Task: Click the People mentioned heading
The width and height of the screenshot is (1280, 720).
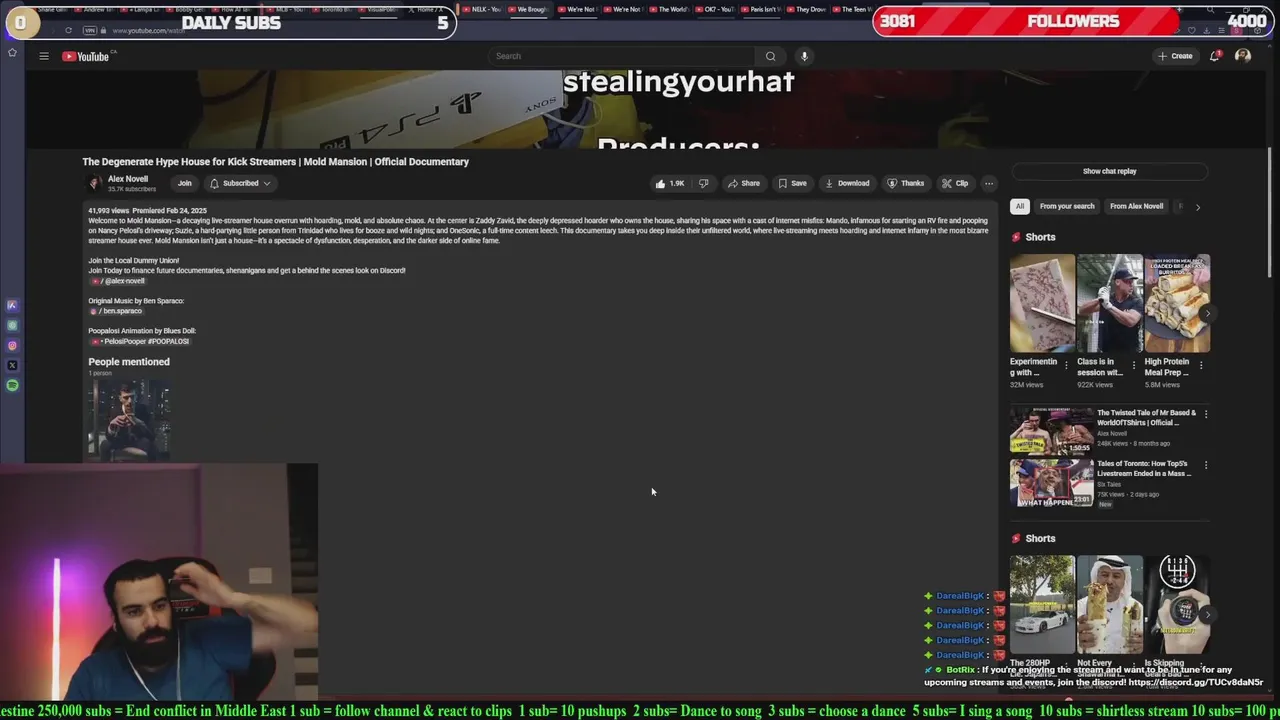Action: click(129, 362)
